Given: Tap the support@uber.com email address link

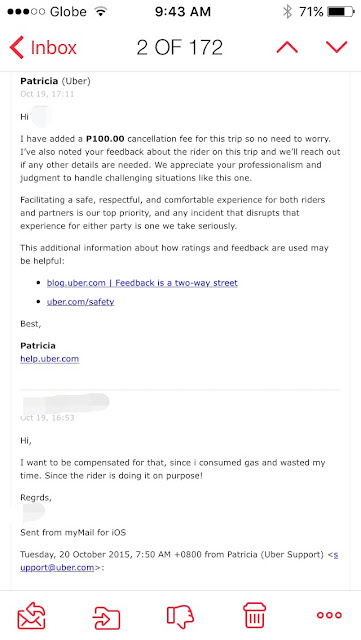Looking at the screenshot, I should point(179,561).
